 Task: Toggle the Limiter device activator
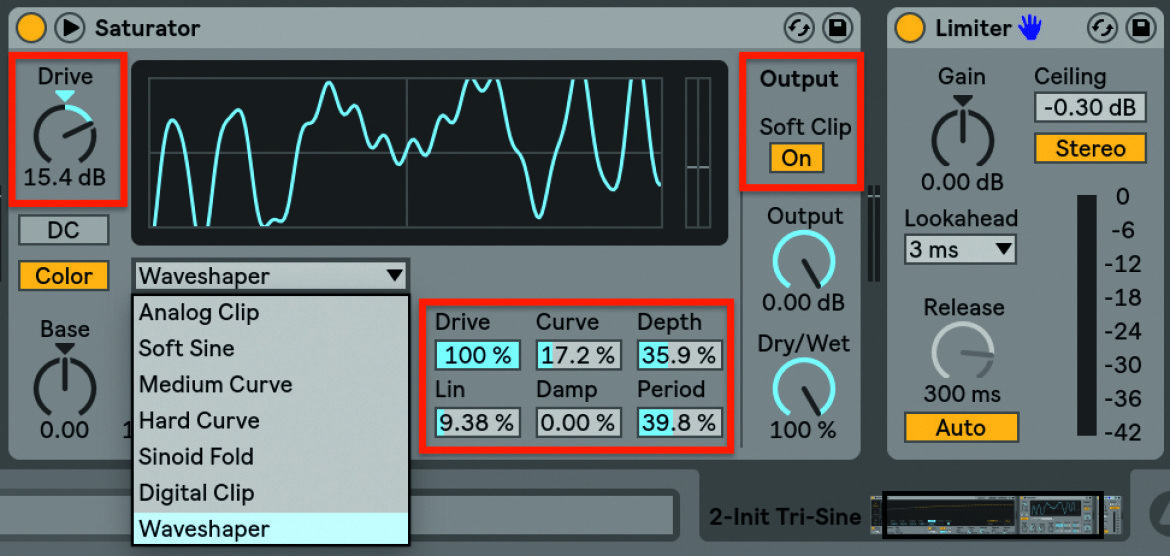tap(910, 28)
